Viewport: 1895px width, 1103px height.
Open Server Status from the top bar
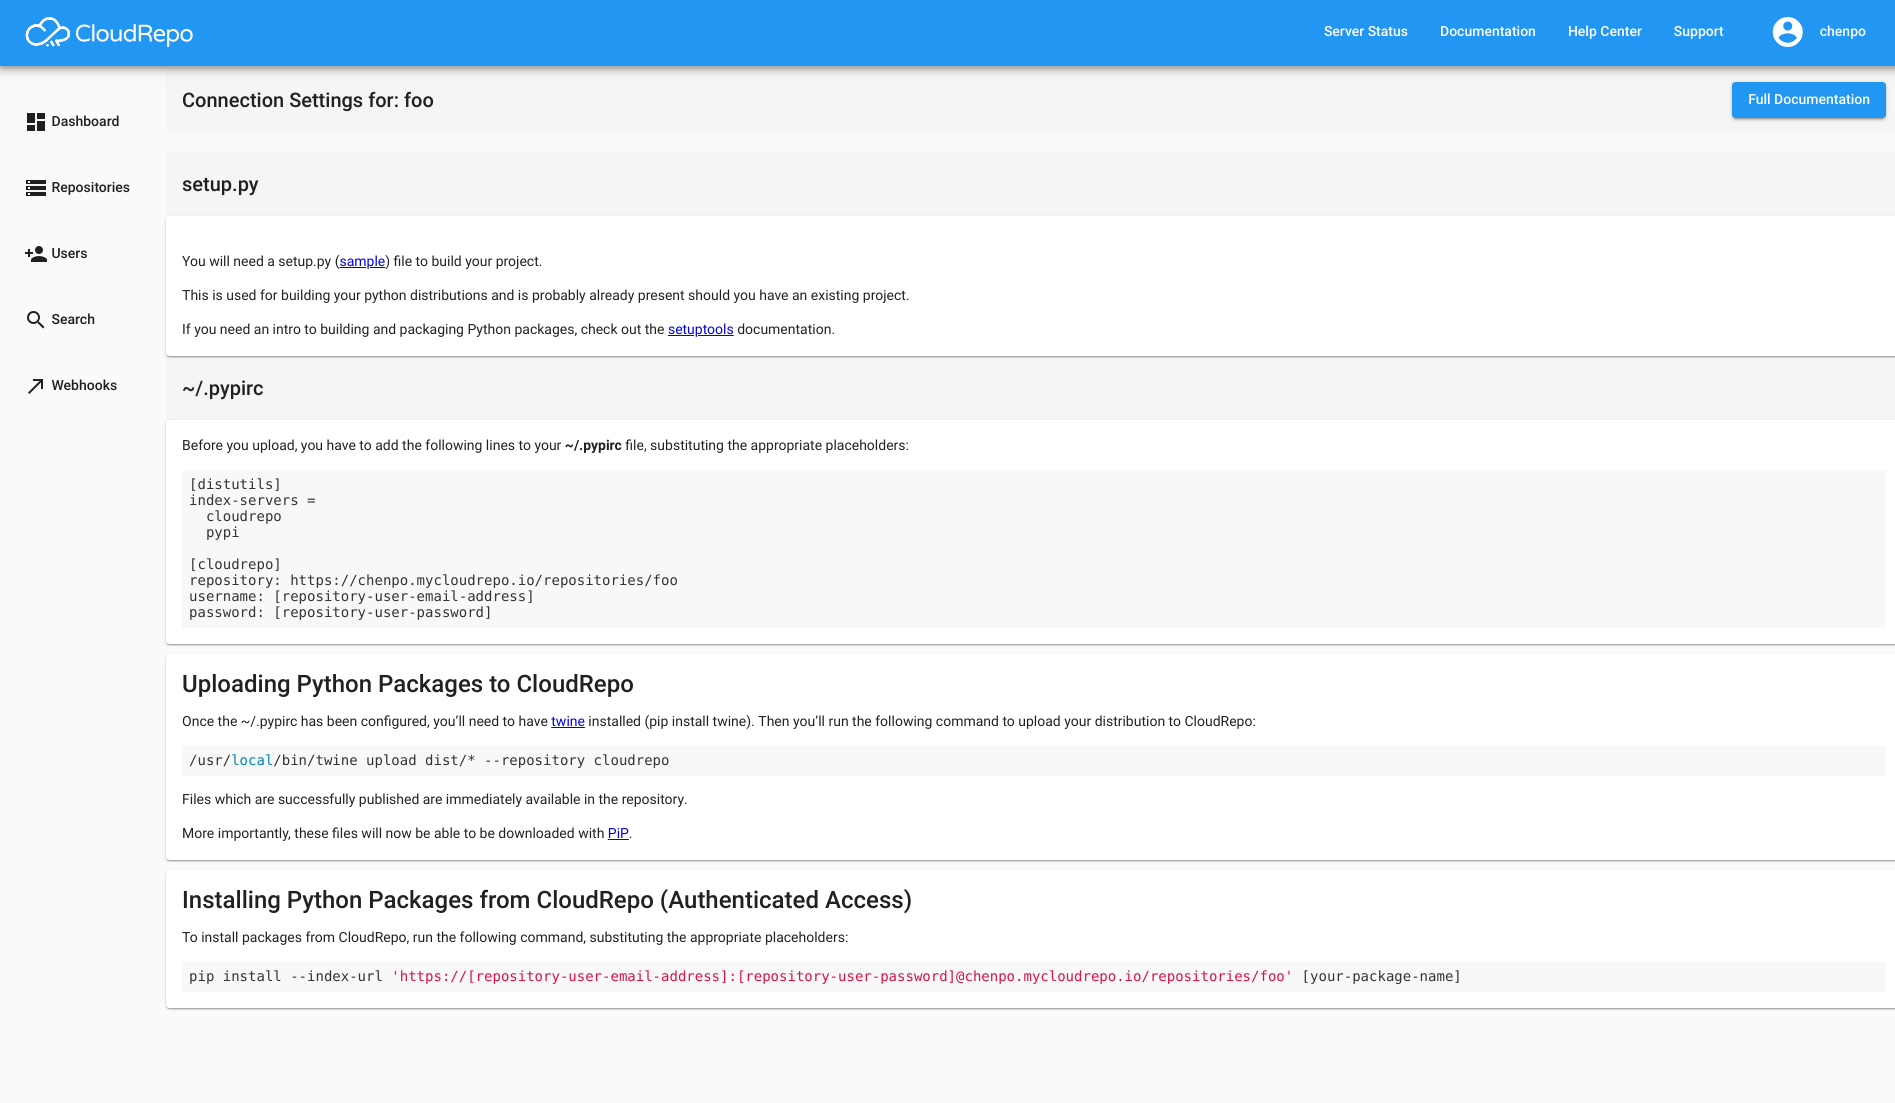click(1365, 32)
